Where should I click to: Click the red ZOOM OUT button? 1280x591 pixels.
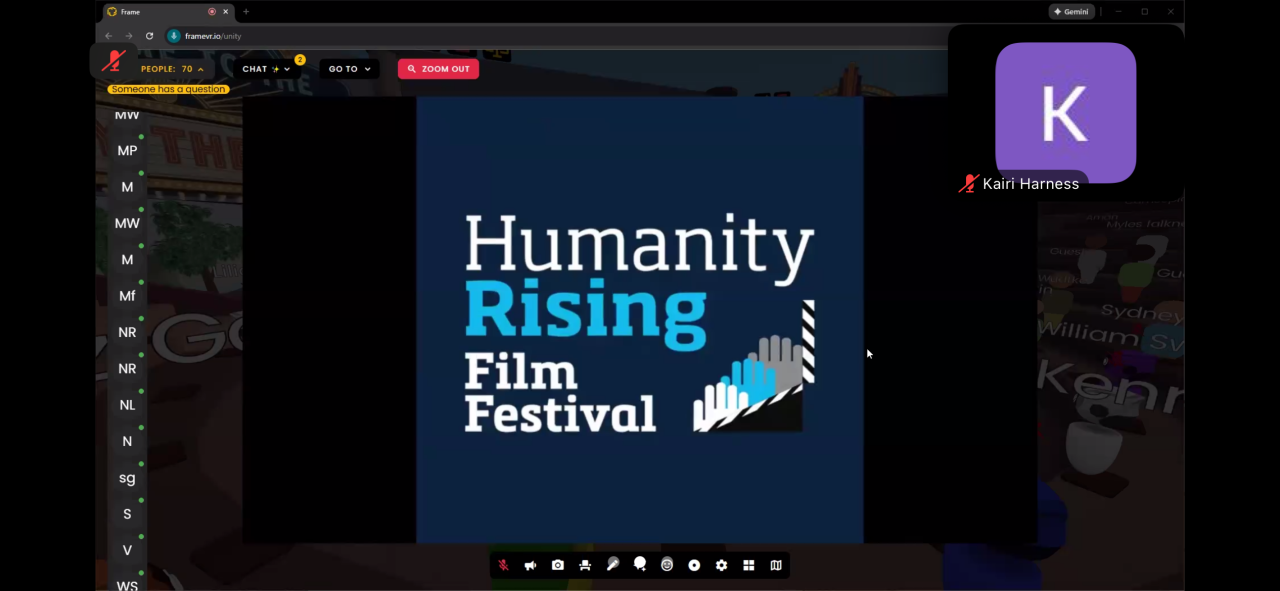click(438, 69)
